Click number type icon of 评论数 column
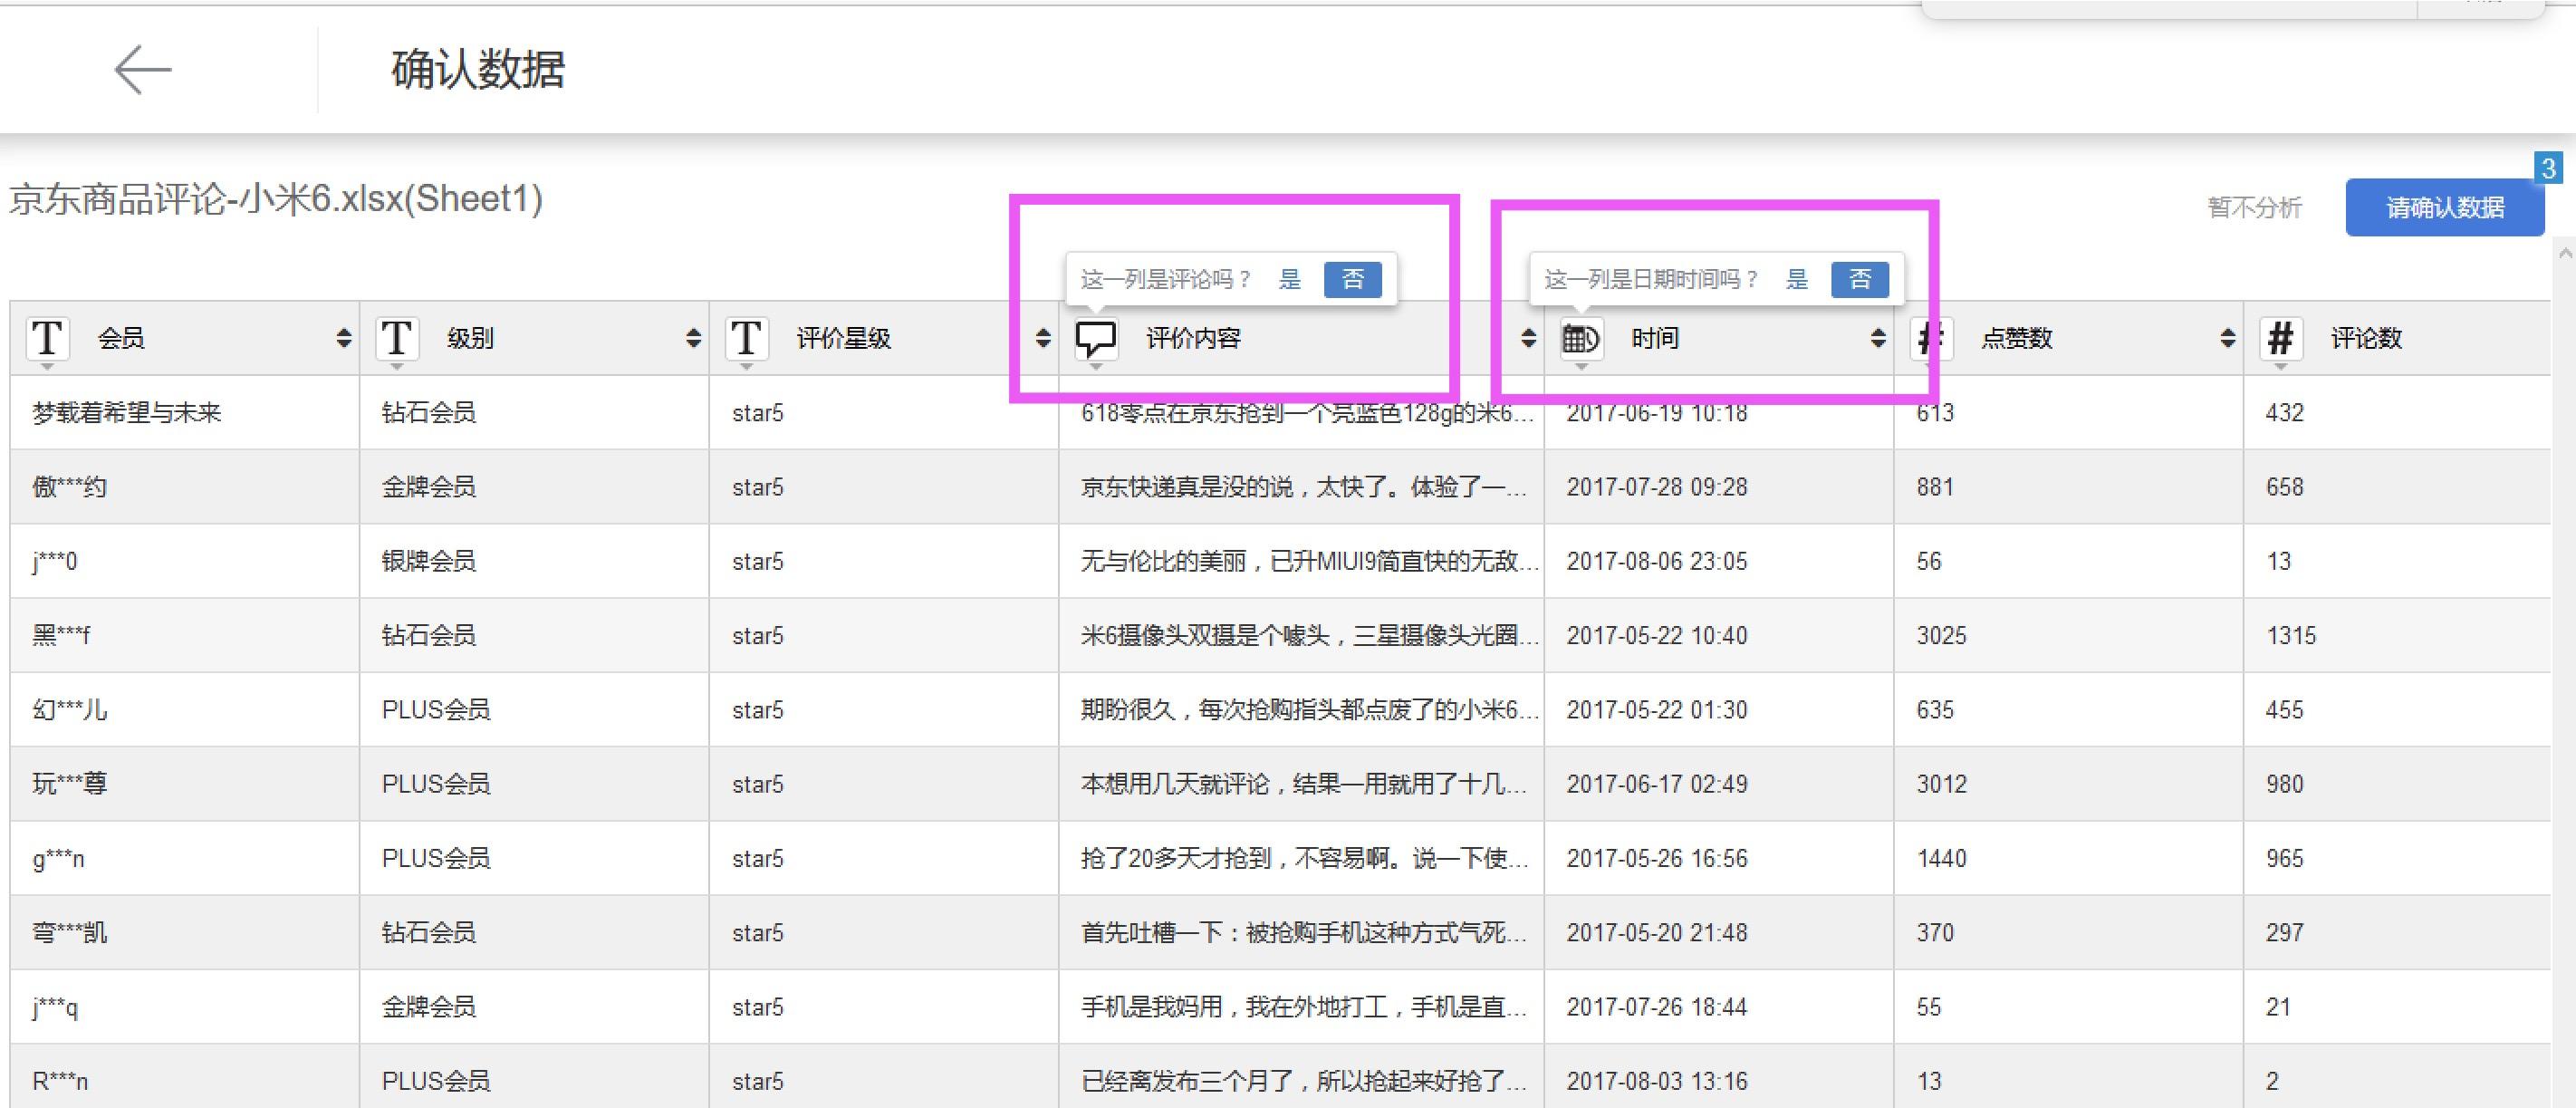 (x=2280, y=338)
